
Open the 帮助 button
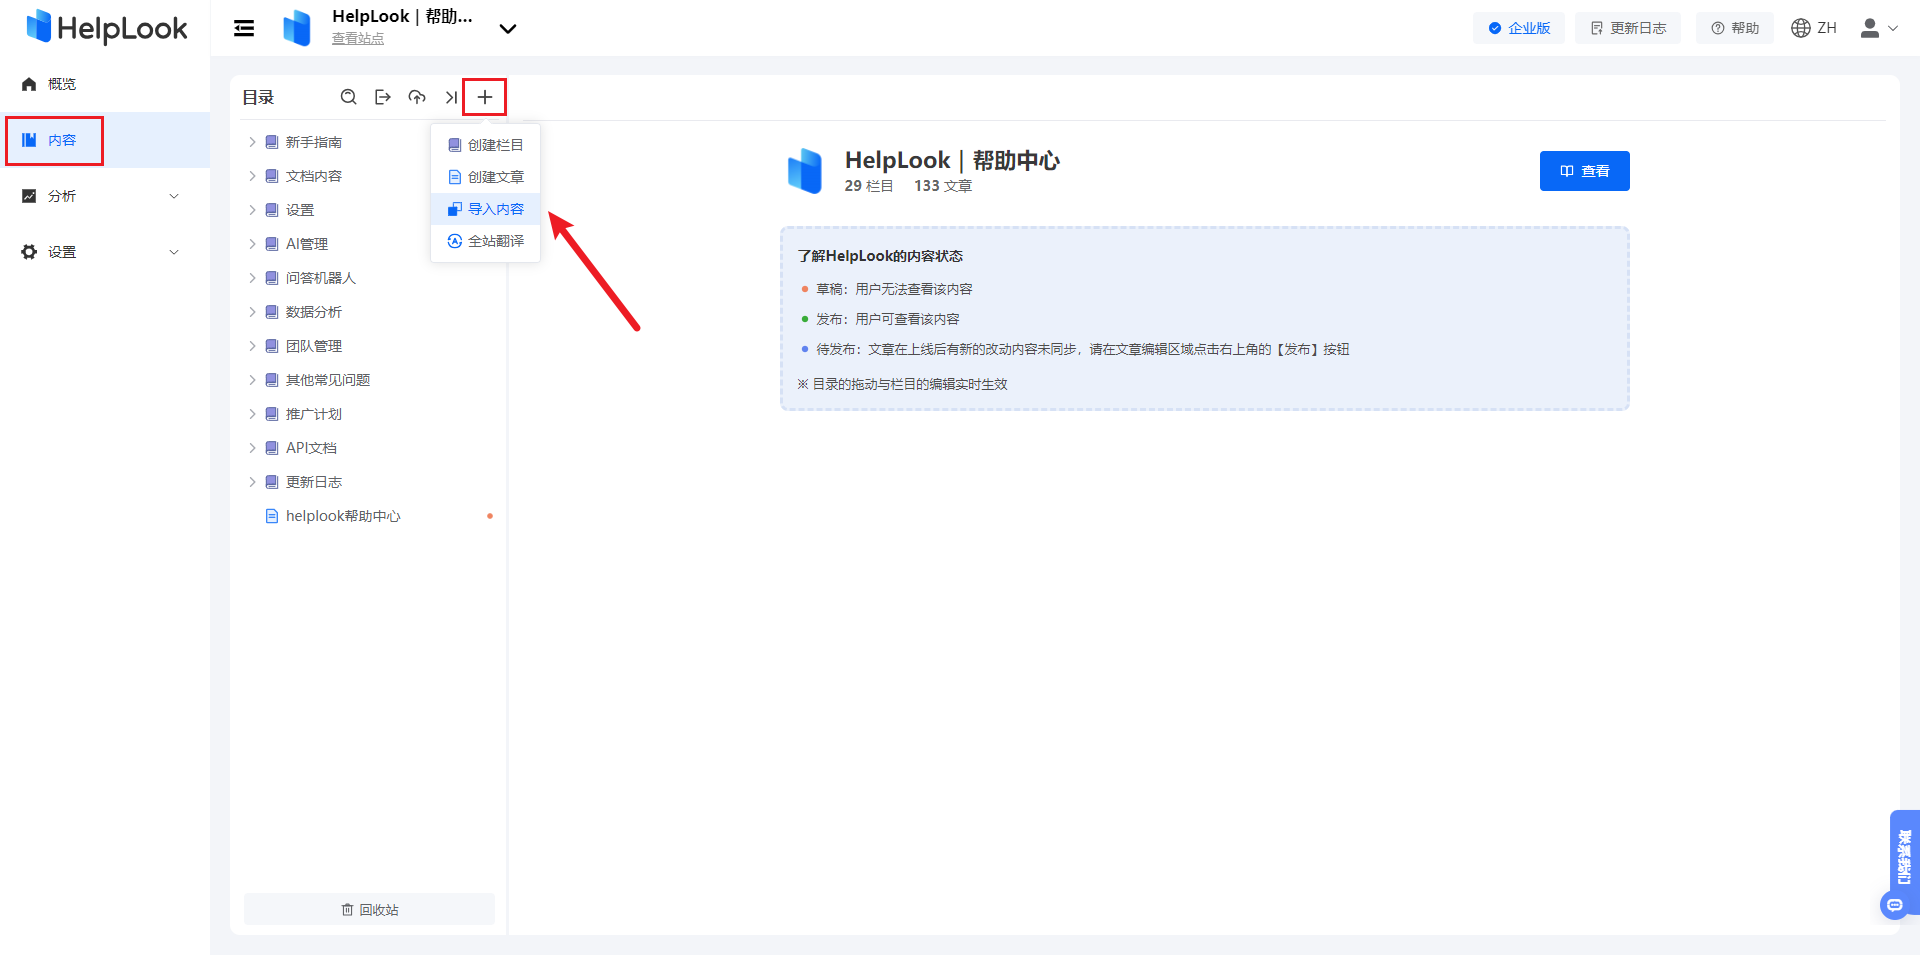tap(1735, 28)
